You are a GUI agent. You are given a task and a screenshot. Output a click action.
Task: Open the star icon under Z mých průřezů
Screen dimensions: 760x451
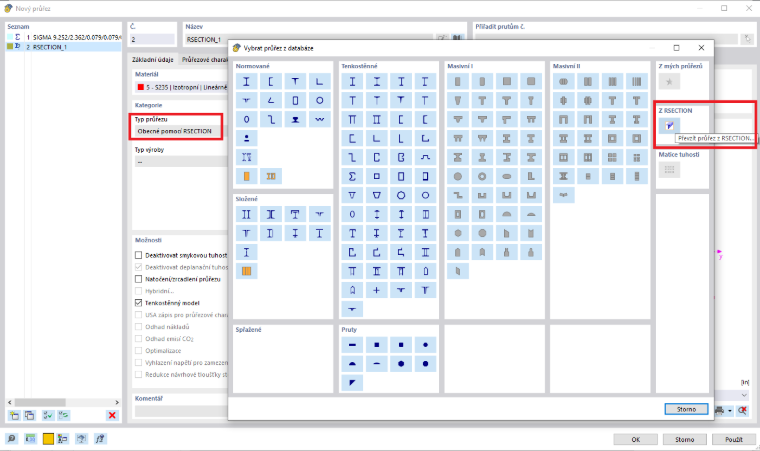[x=669, y=81]
